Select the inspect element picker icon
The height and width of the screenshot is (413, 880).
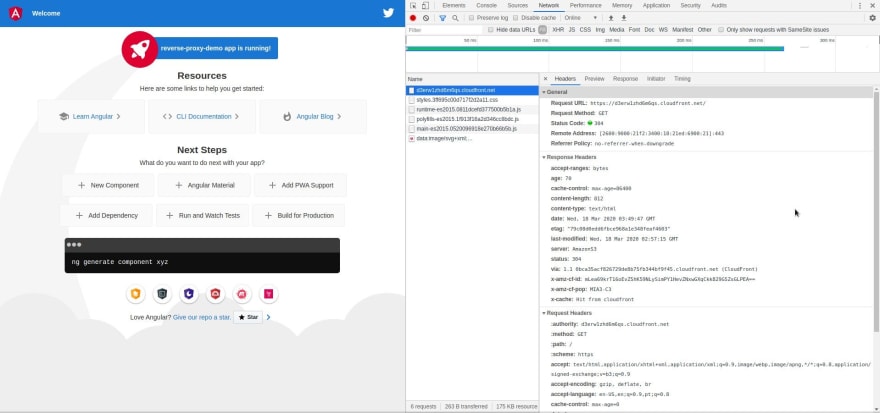(x=413, y=6)
